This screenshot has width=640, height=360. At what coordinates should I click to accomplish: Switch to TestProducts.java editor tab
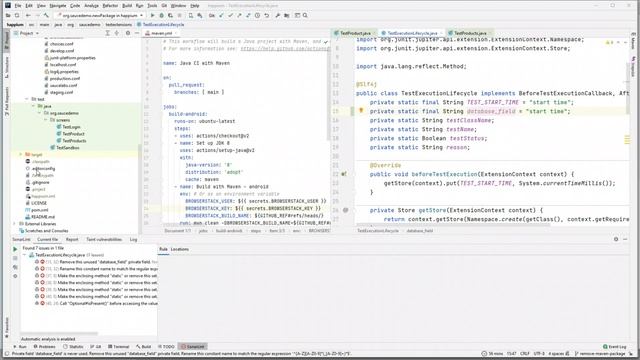(x=470, y=33)
